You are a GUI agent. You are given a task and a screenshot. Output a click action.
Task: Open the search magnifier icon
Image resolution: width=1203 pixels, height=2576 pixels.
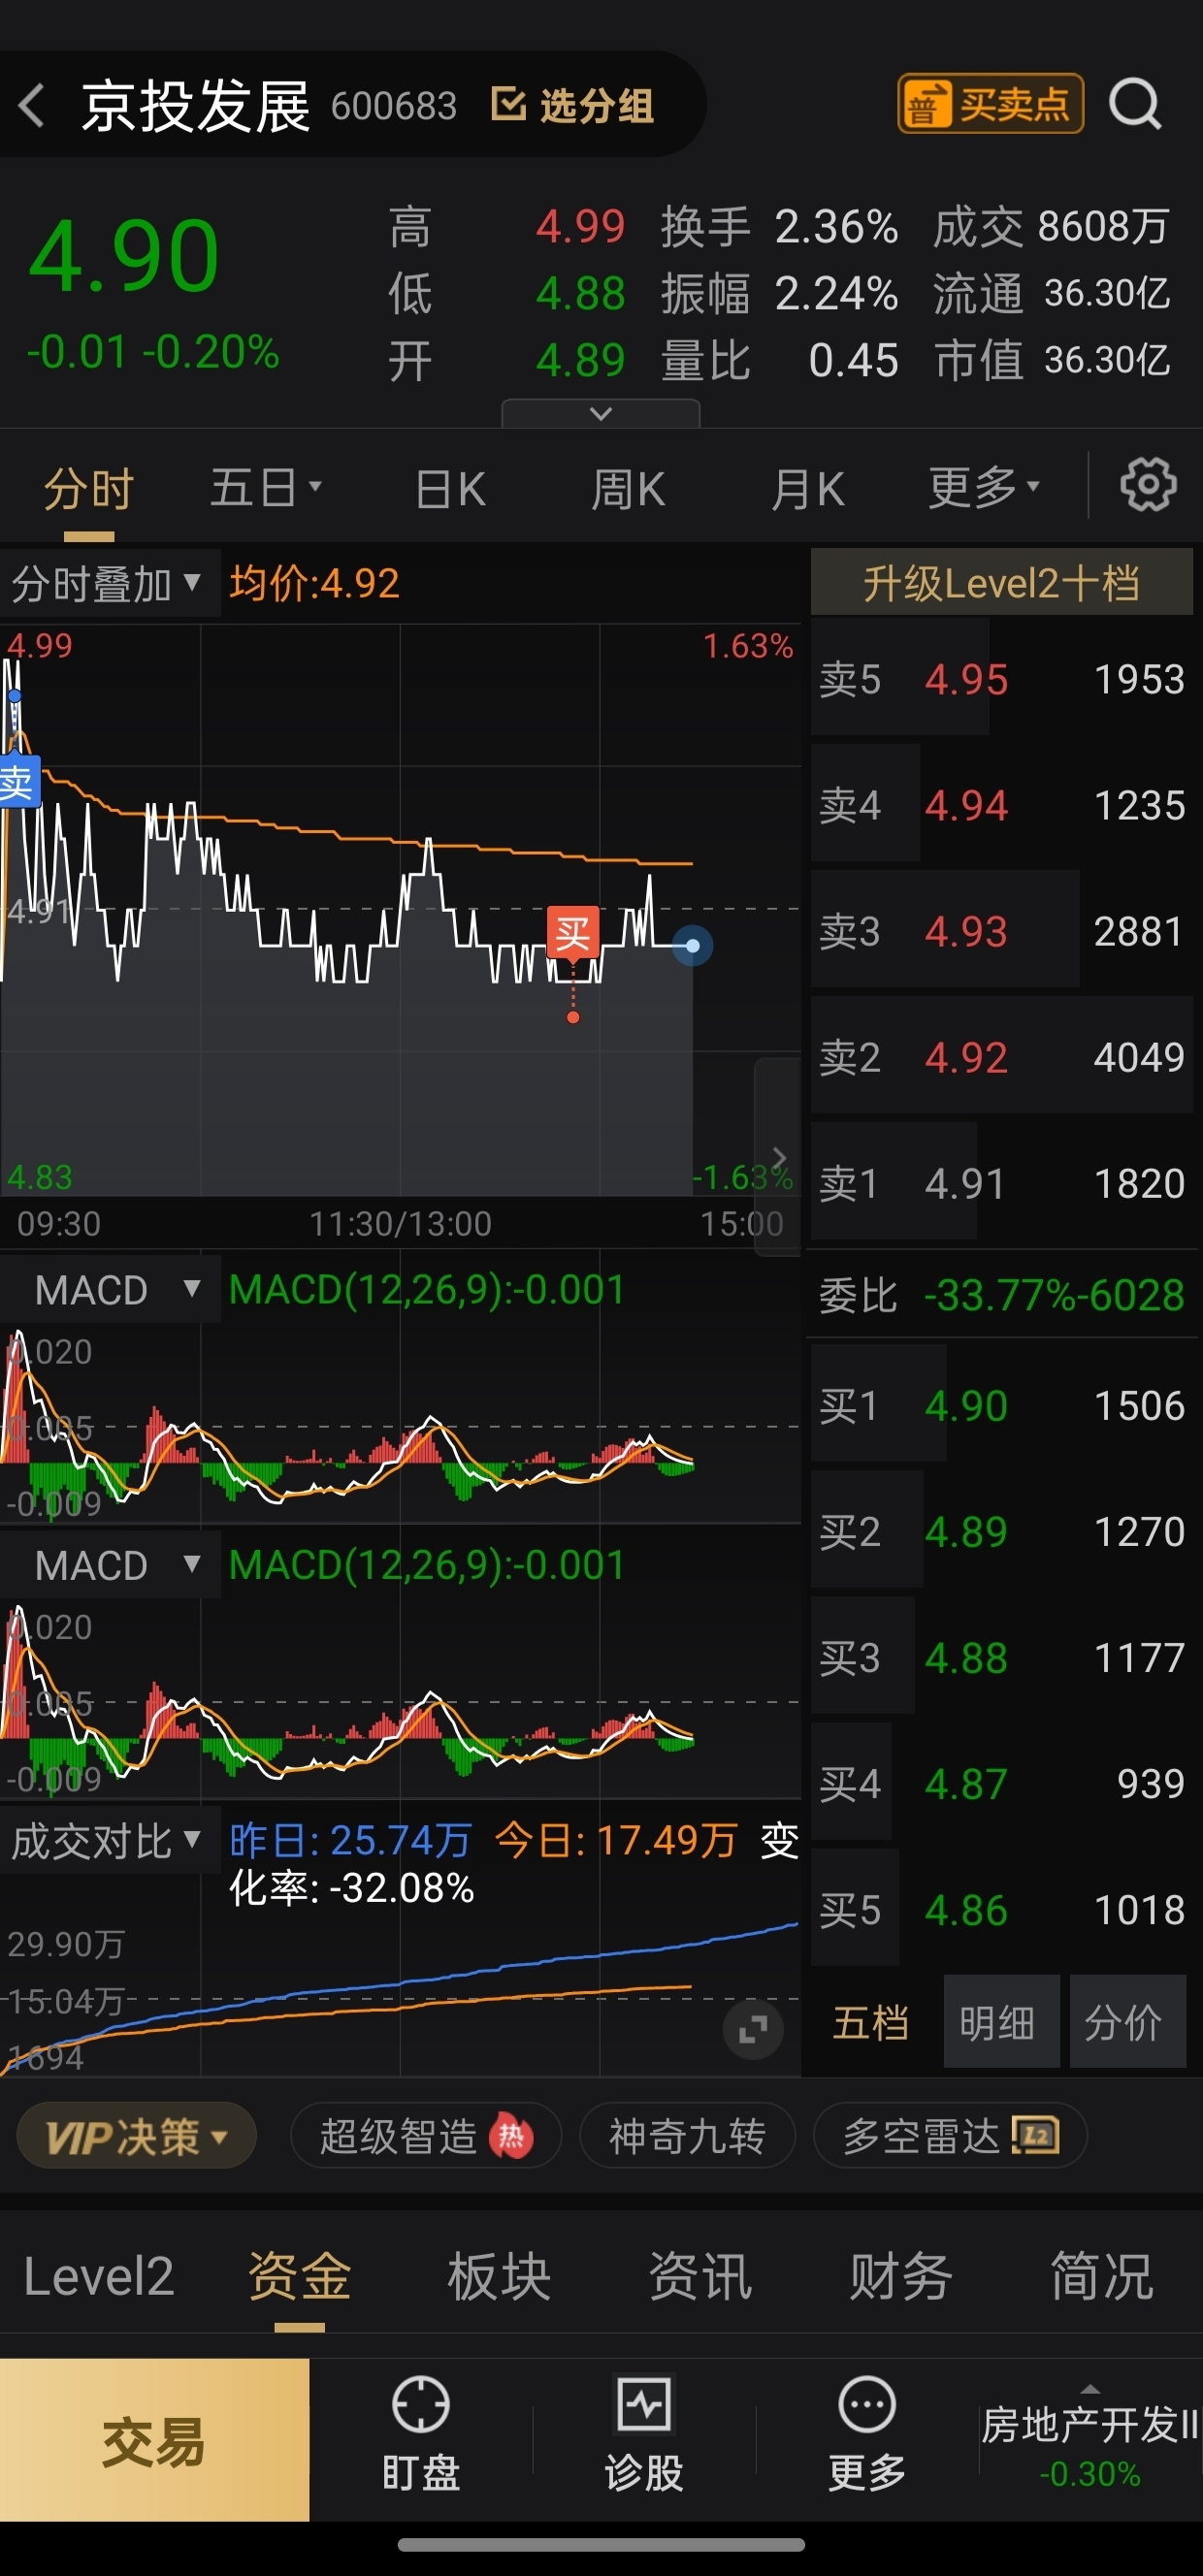[1136, 104]
